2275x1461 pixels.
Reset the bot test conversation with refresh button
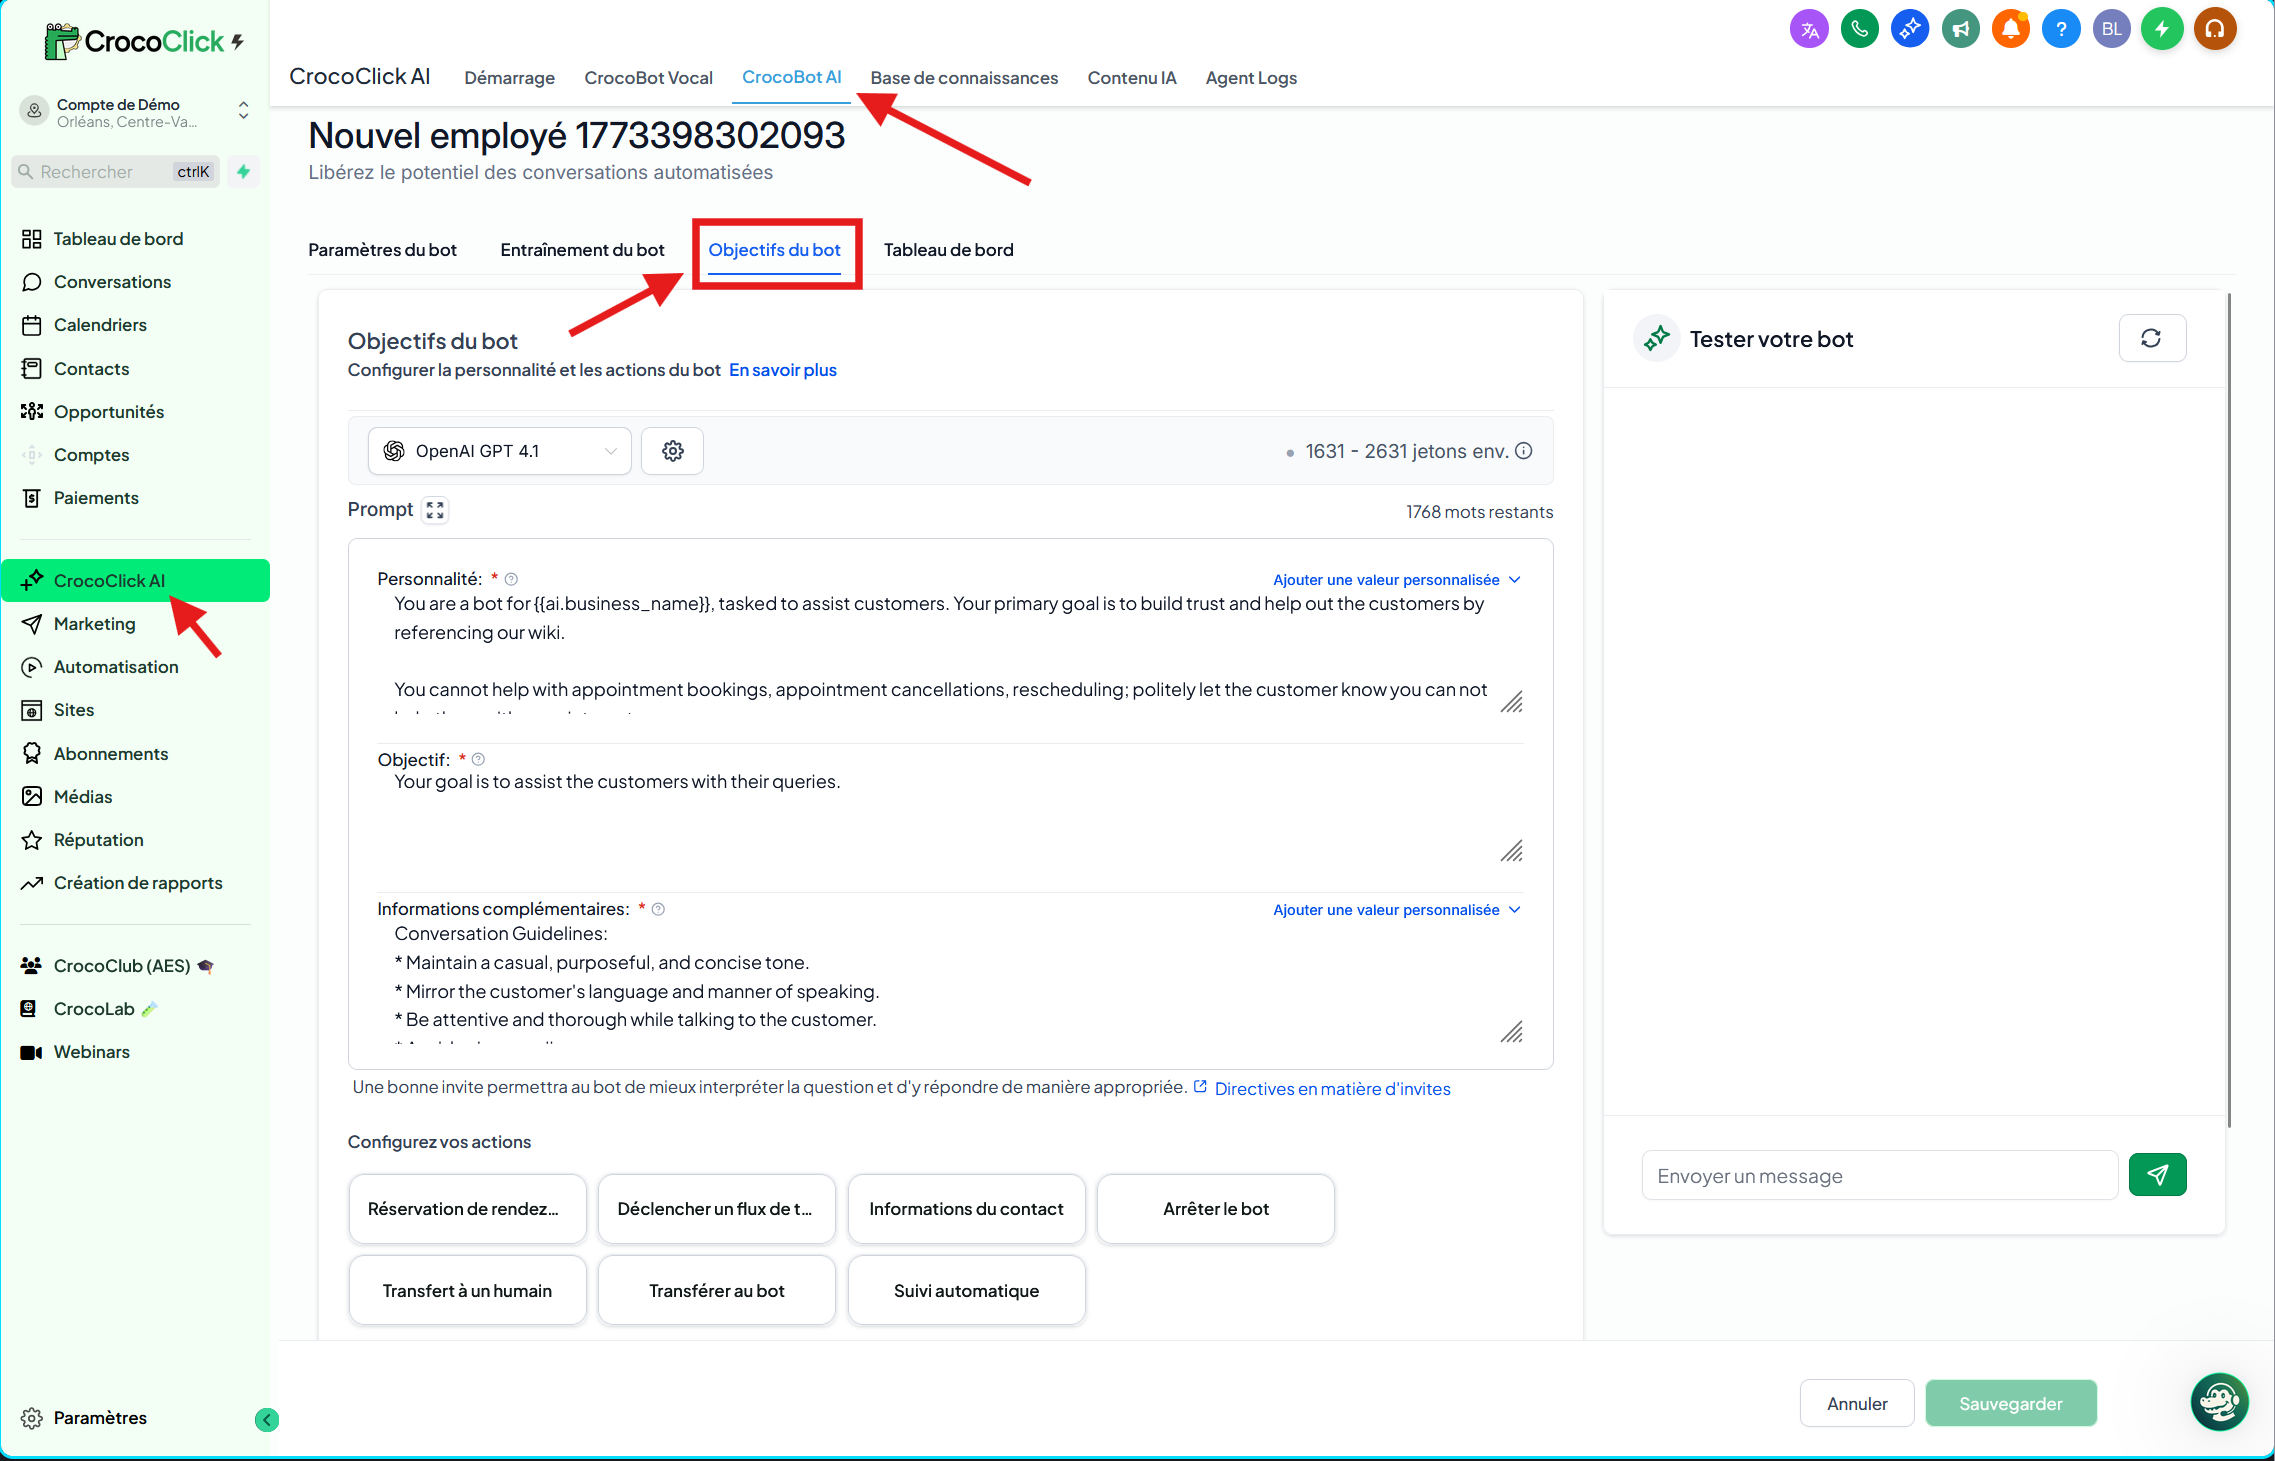(x=2152, y=339)
